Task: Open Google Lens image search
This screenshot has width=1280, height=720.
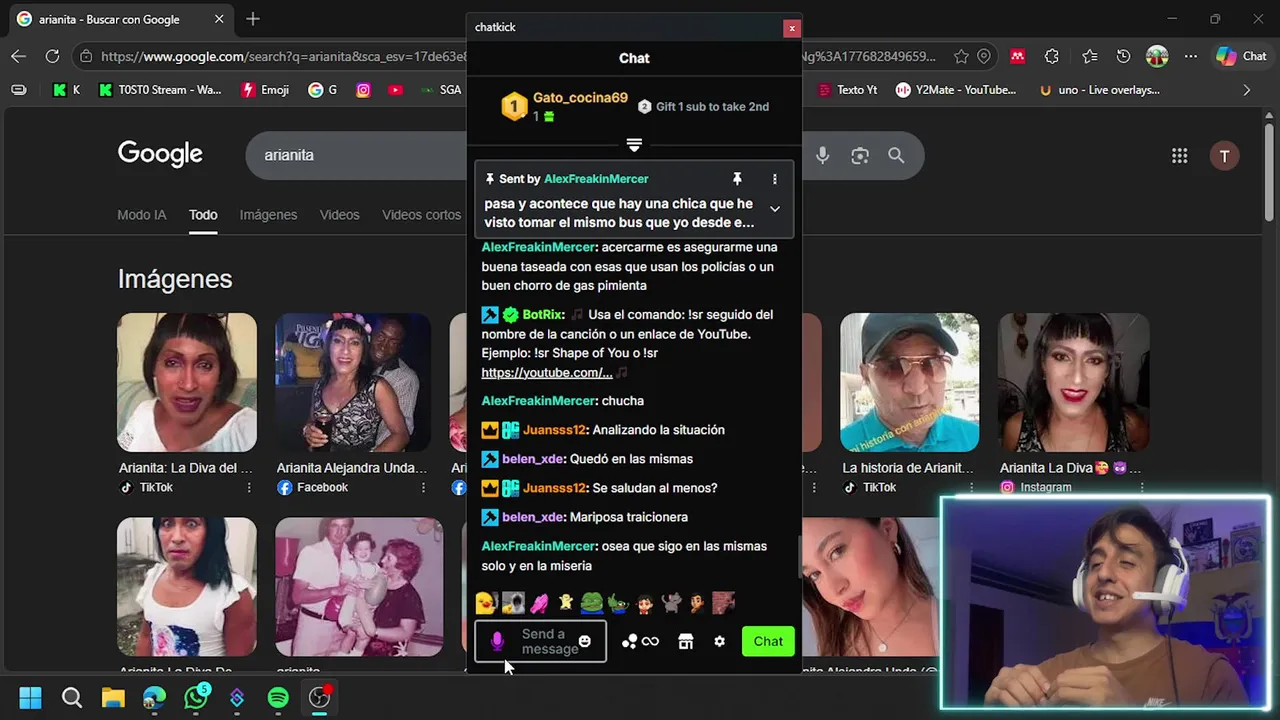Action: [x=860, y=155]
